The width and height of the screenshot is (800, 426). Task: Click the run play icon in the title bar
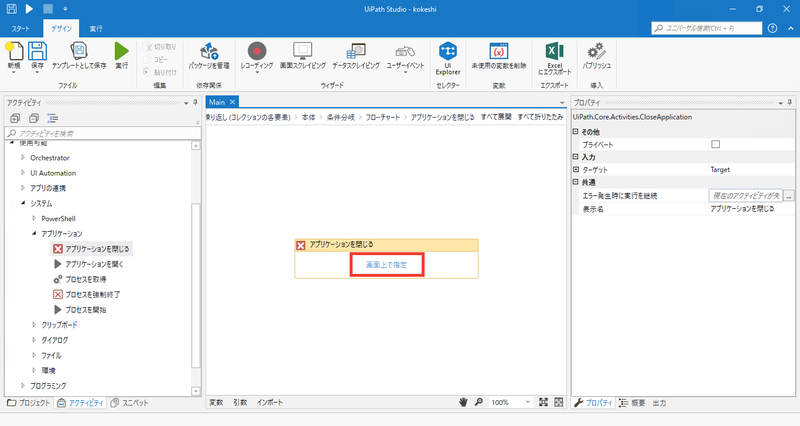(x=29, y=9)
